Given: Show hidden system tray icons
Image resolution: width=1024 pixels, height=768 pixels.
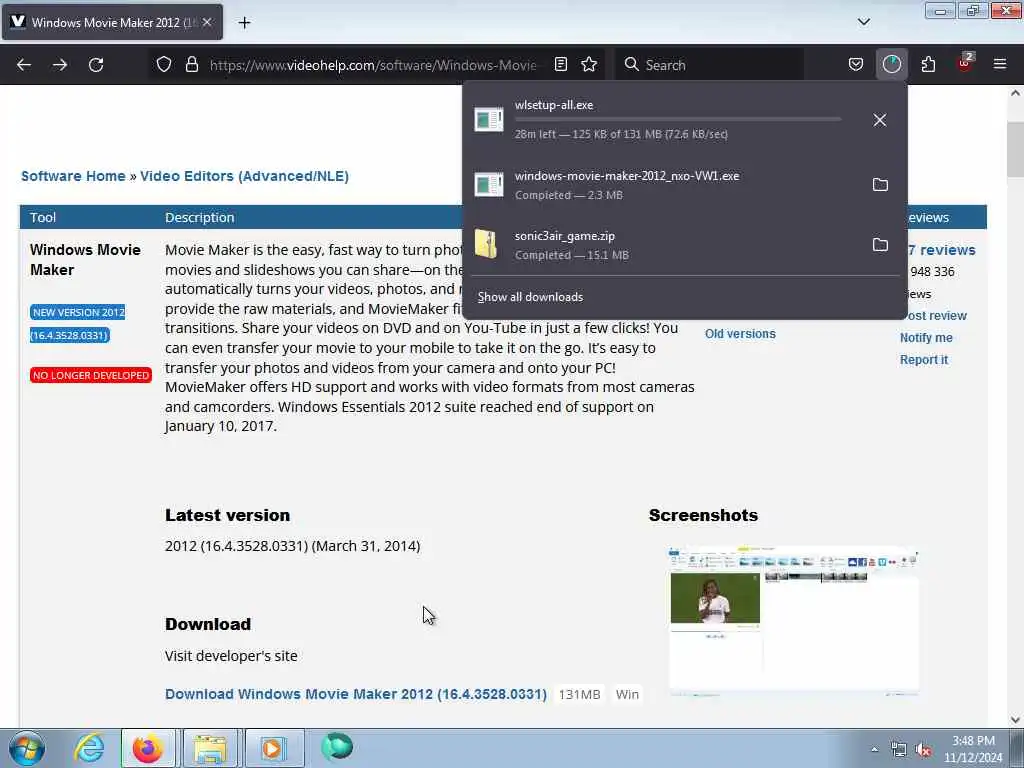Looking at the screenshot, I should click(x=874, y=750).
